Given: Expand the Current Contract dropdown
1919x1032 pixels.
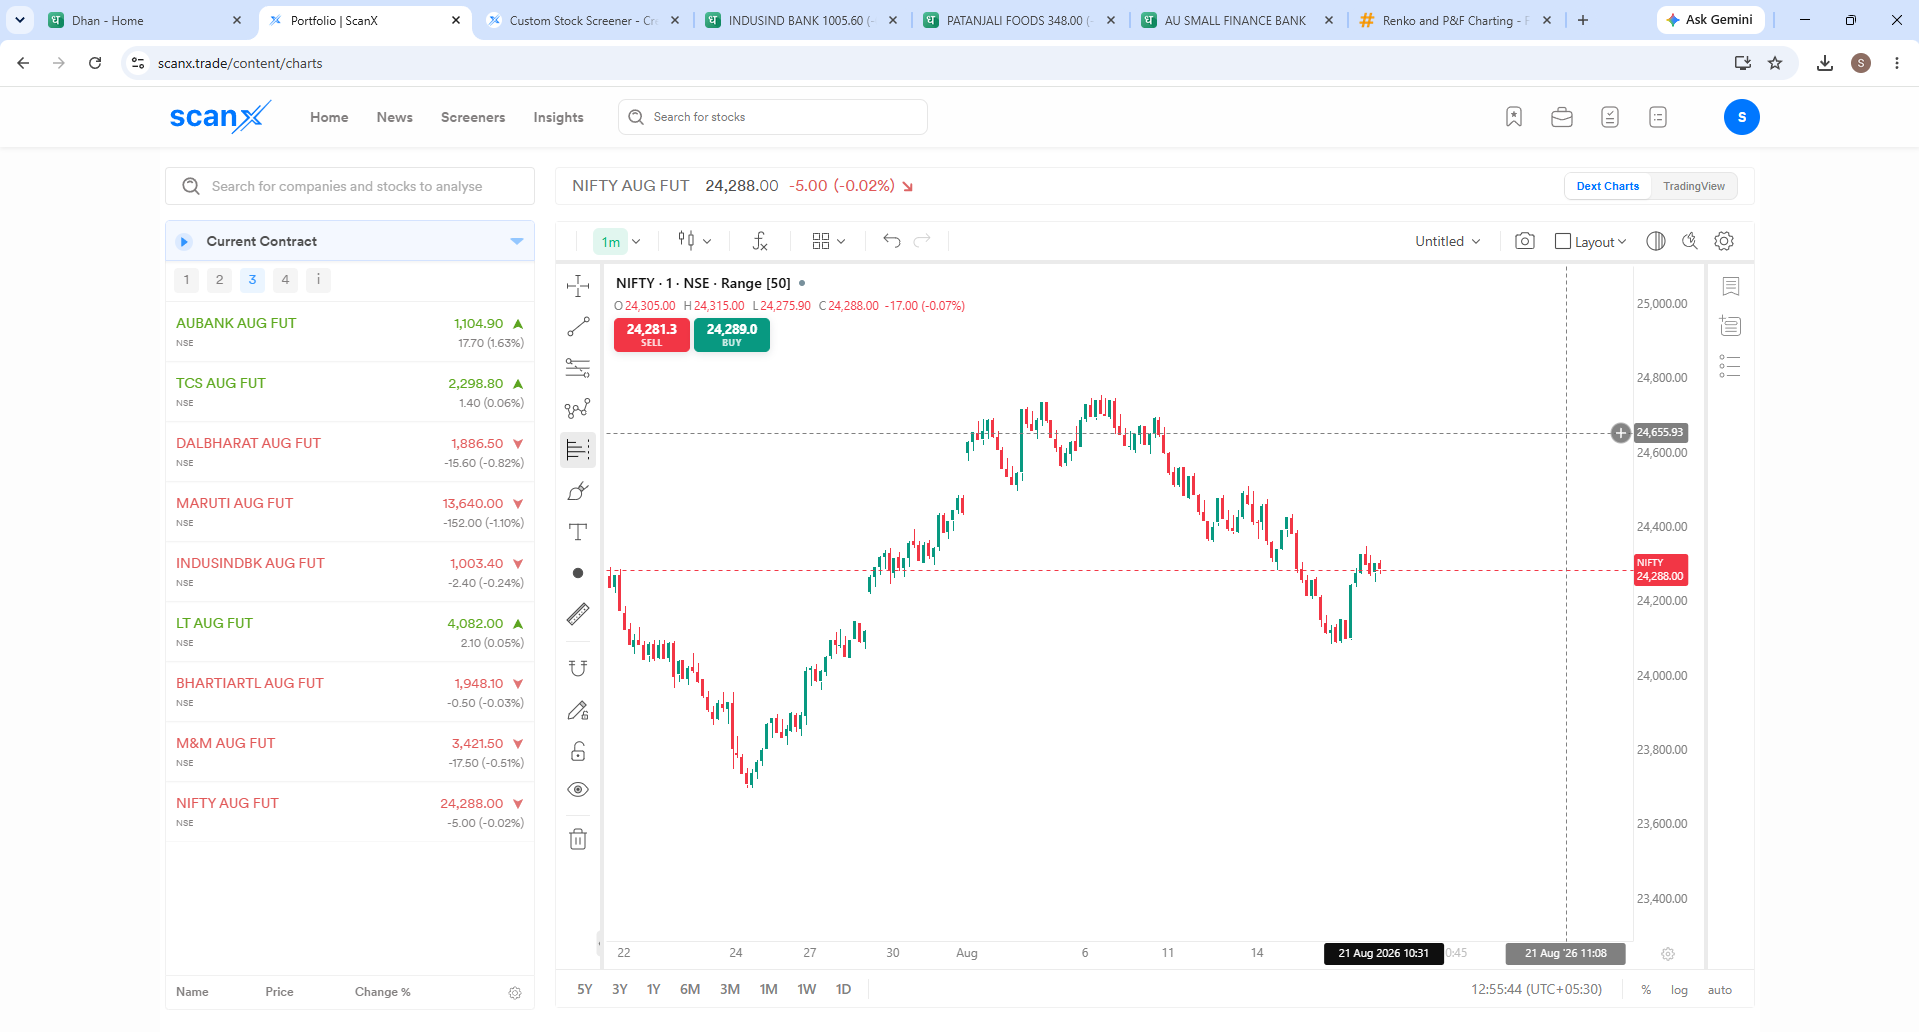Looking at the screenshot, I should coord(517,241).
